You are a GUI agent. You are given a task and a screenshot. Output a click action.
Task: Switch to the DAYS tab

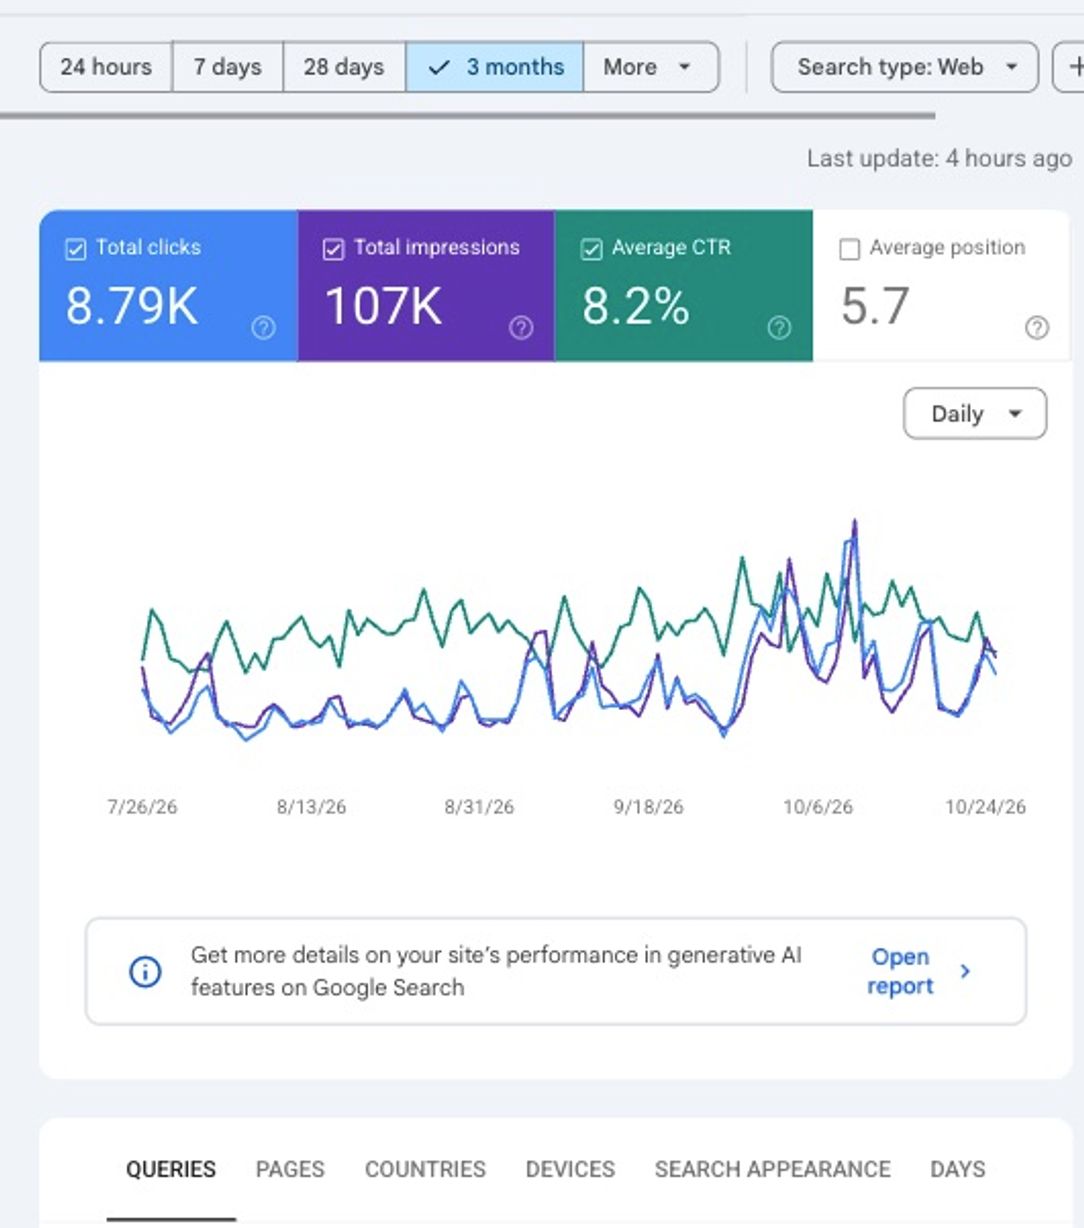[x=958, y=1169]
